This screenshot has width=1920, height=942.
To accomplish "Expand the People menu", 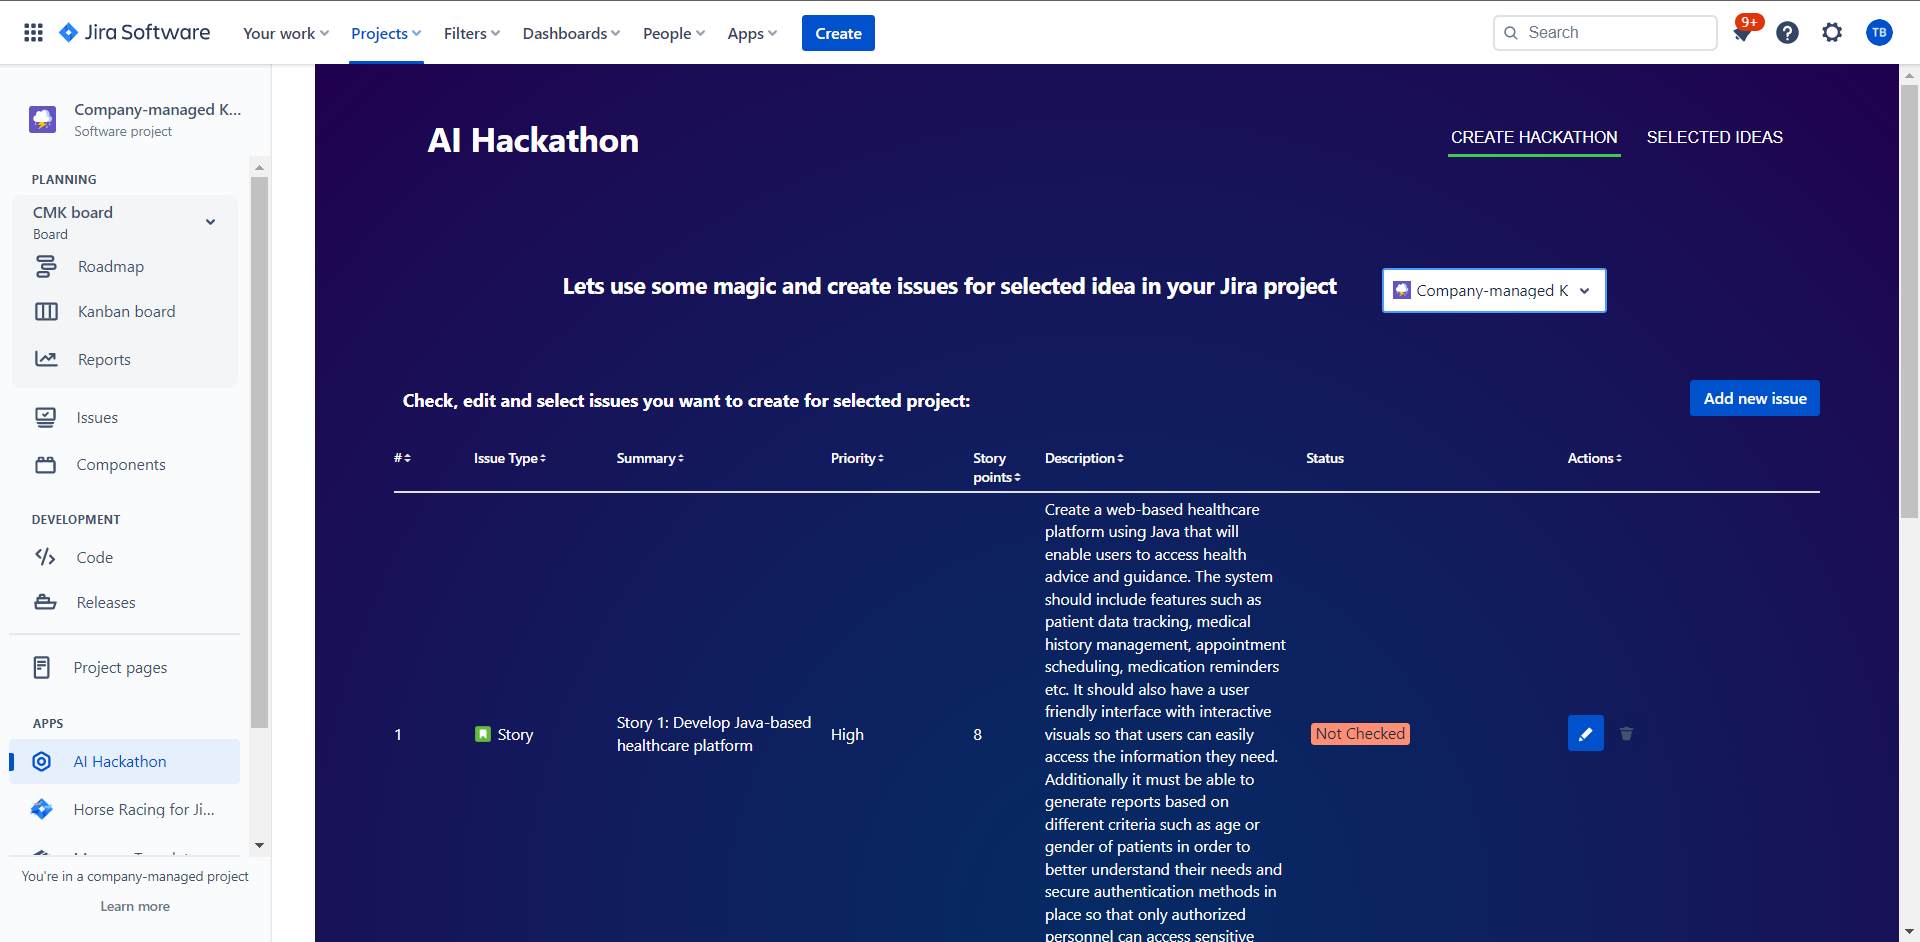I will click(x=674, y=33).
